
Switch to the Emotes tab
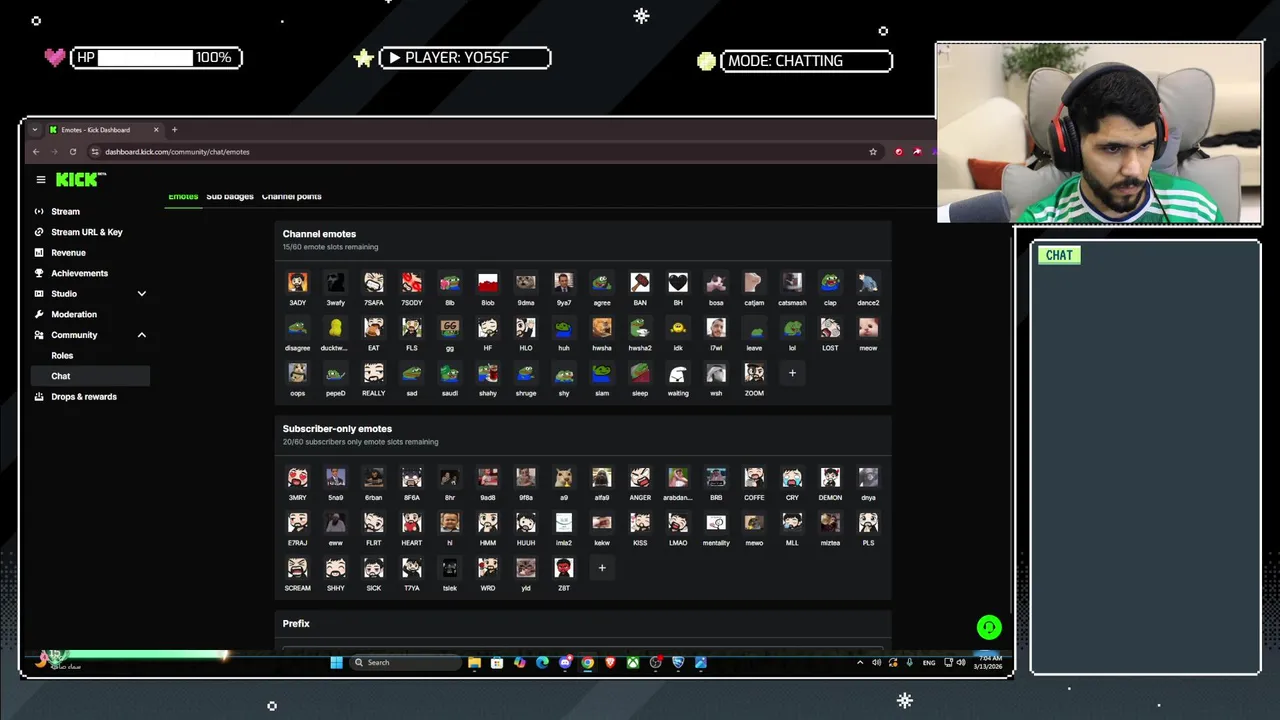183,196
